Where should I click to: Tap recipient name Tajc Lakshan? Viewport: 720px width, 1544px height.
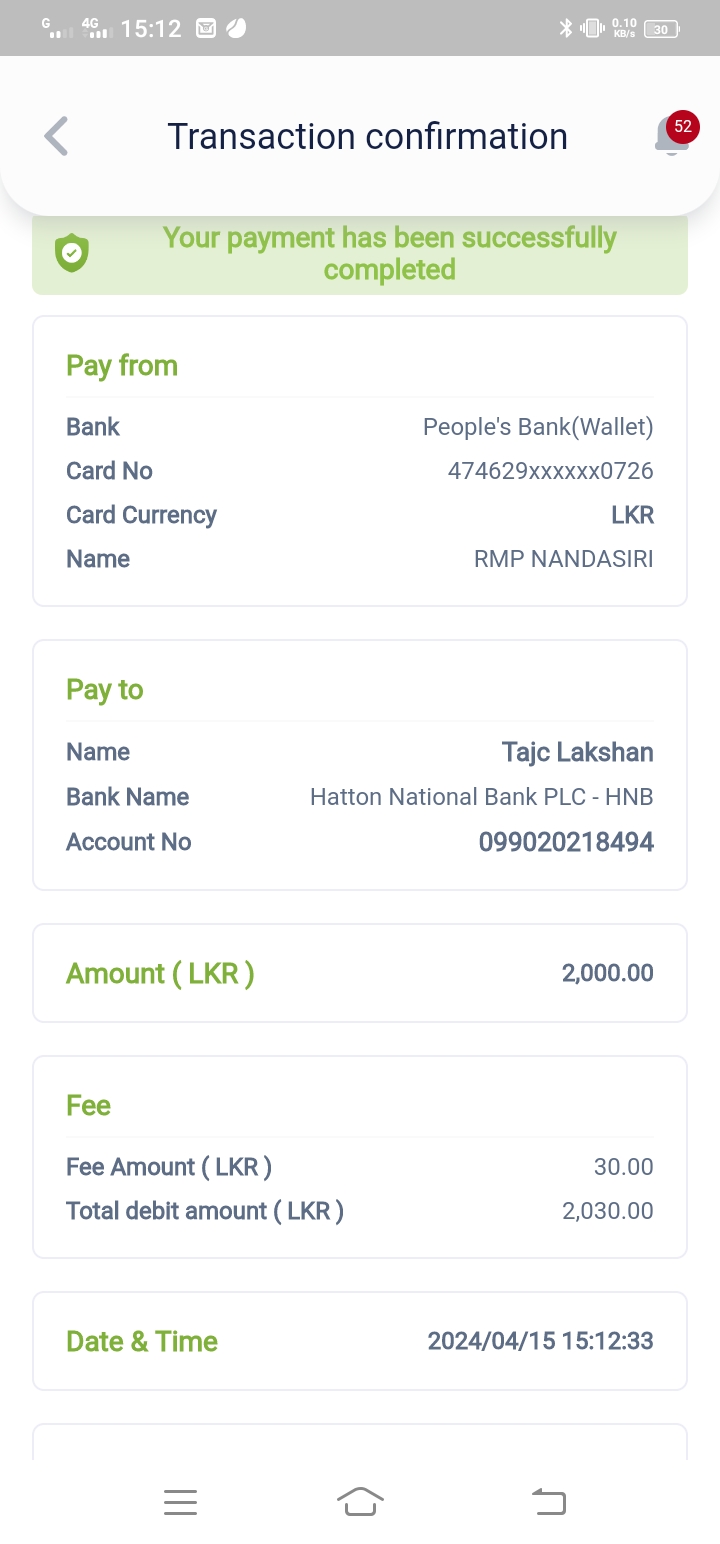[x=577, y=752]
